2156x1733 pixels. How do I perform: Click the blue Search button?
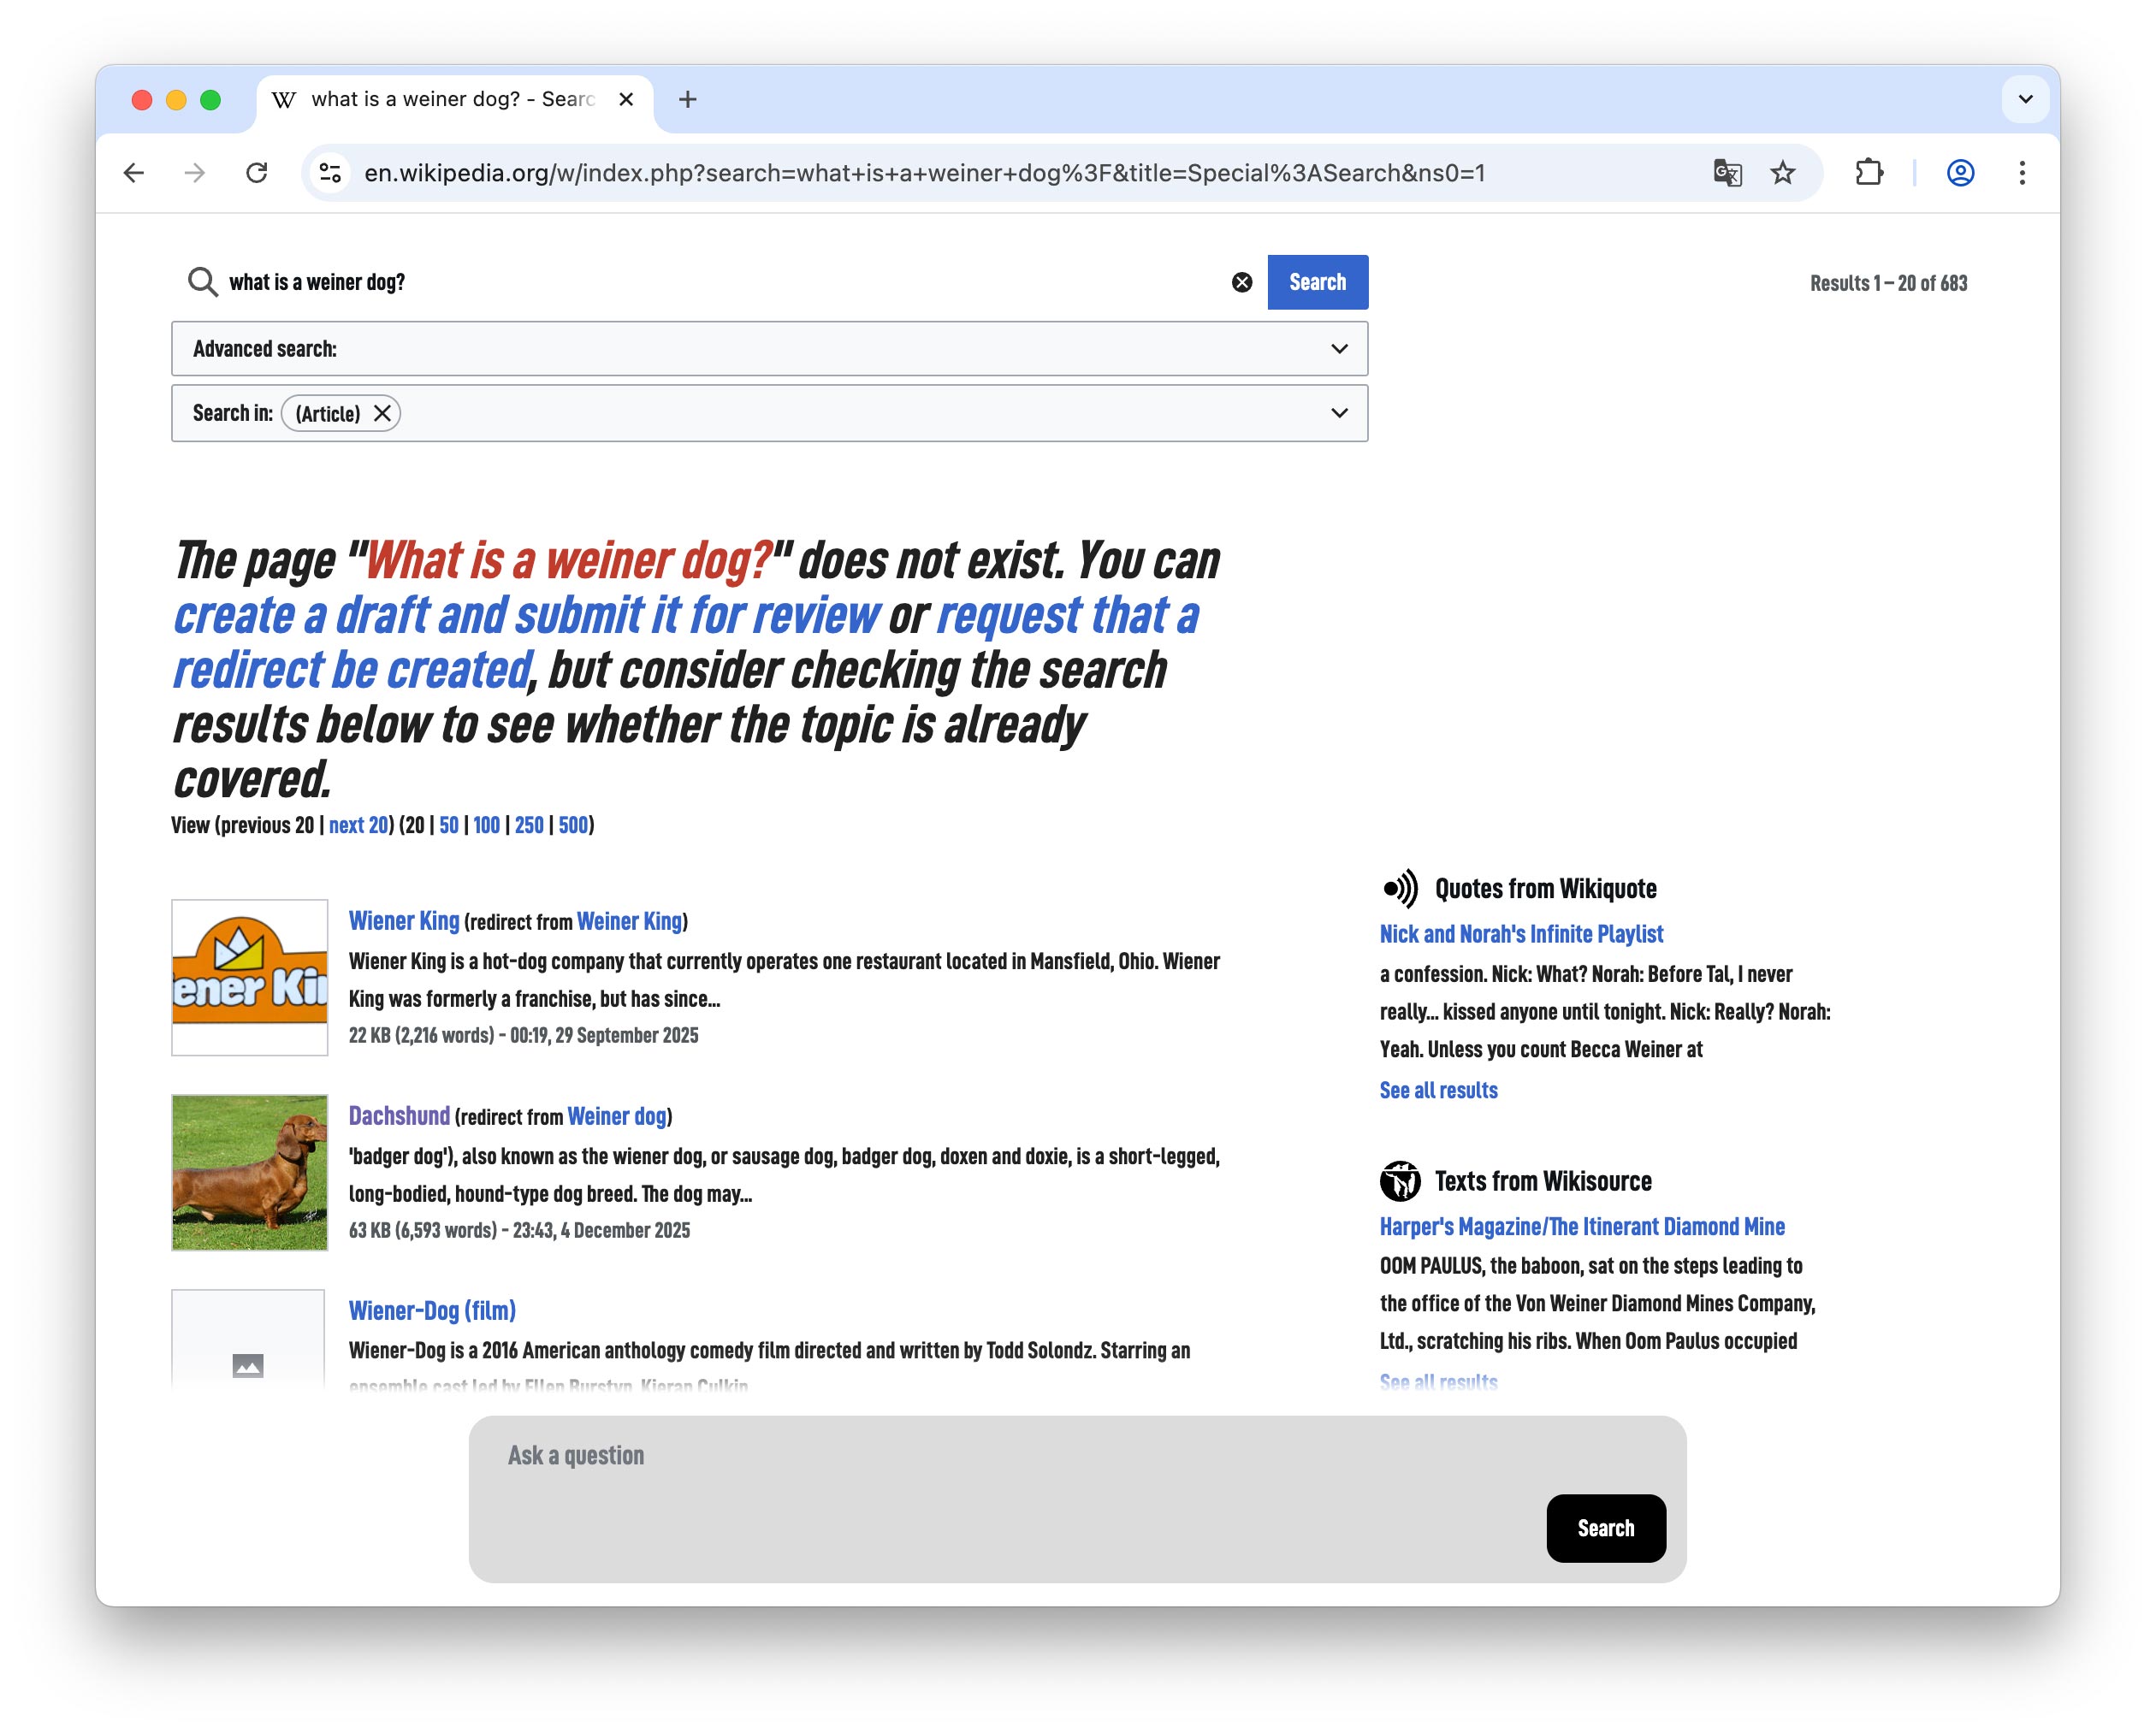click(1316, 282)
